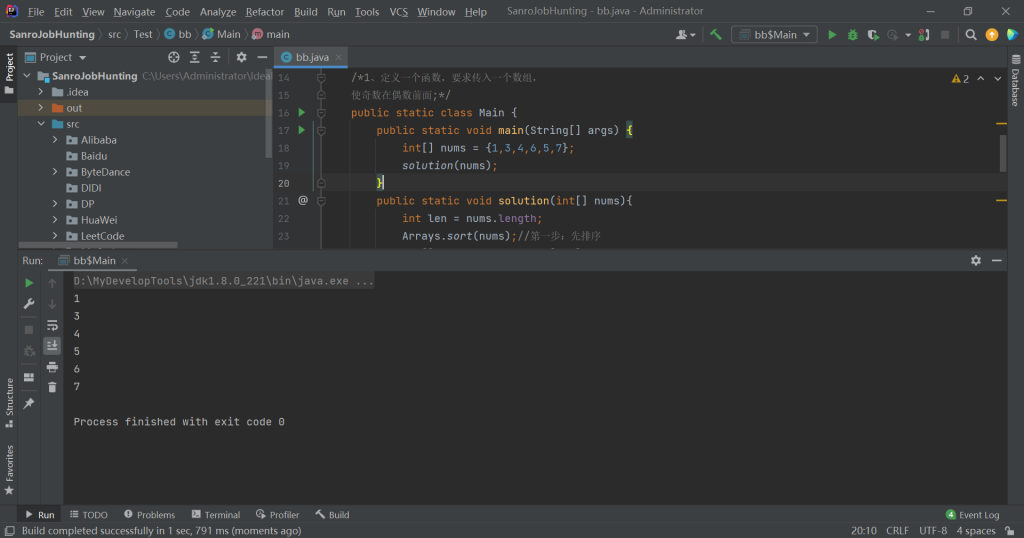Start debugging with the green bug icon
The height and width of the screenshot is (538, 1024).
point(852,34)
